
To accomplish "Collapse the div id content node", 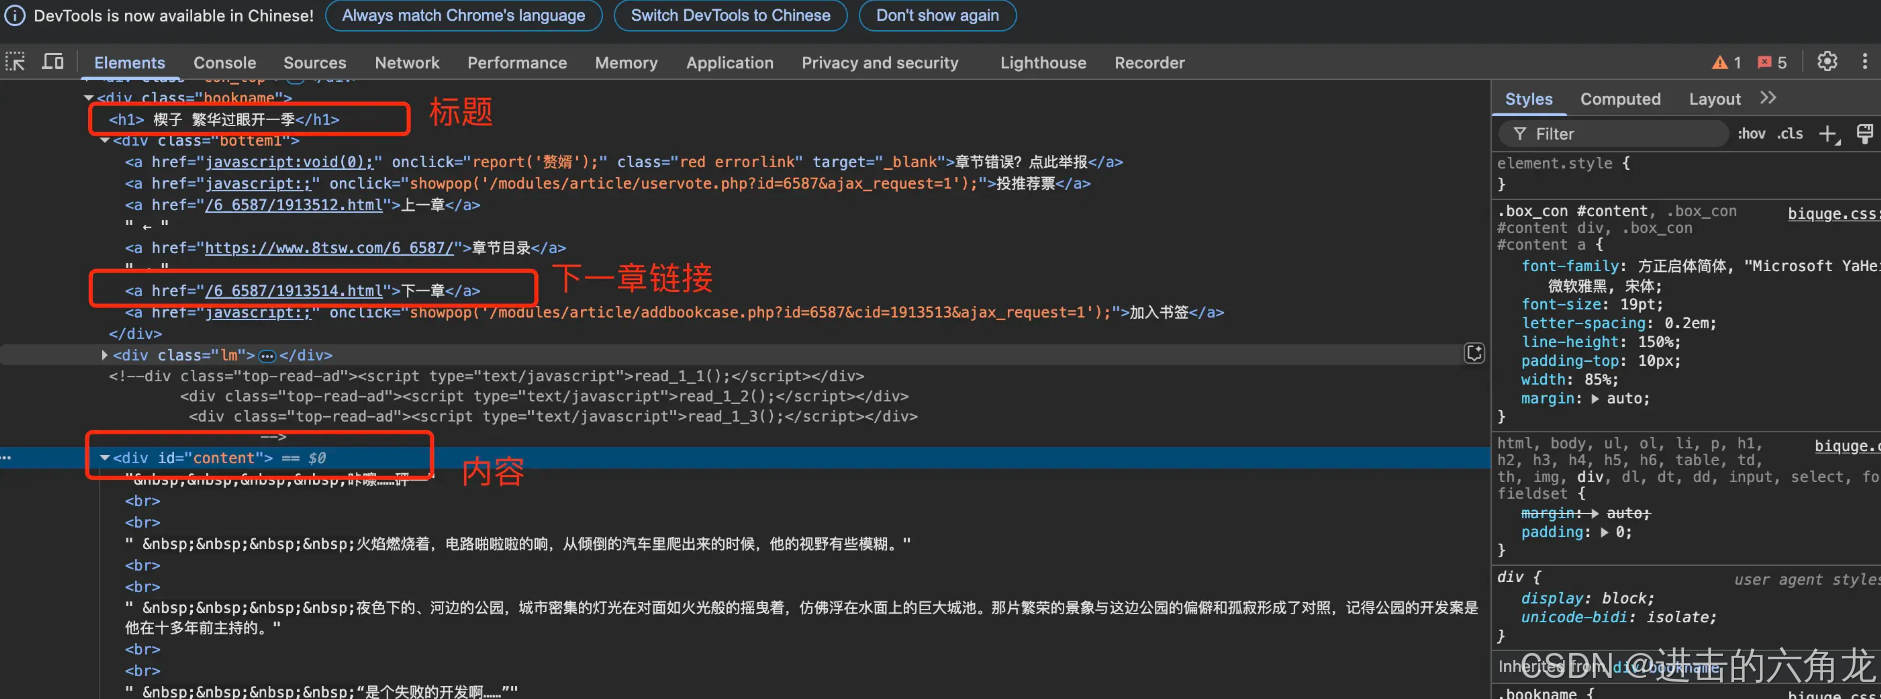I will coord(105,458).
